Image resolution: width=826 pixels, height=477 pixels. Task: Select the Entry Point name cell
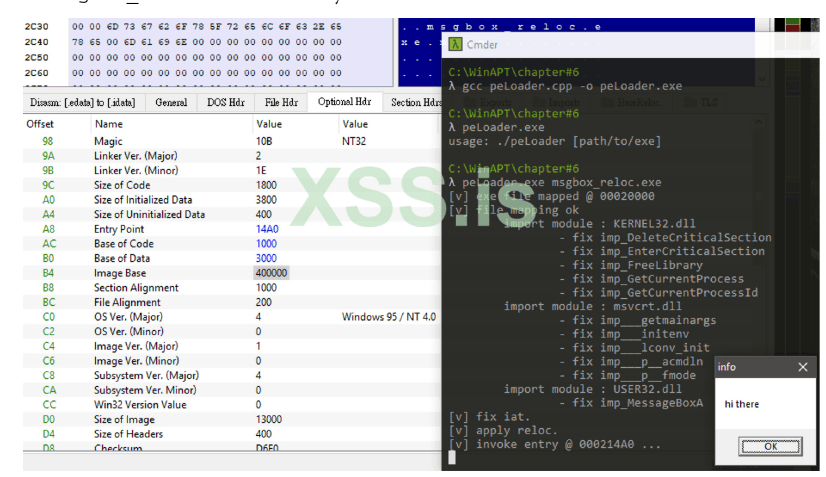(x=119, y=229)
